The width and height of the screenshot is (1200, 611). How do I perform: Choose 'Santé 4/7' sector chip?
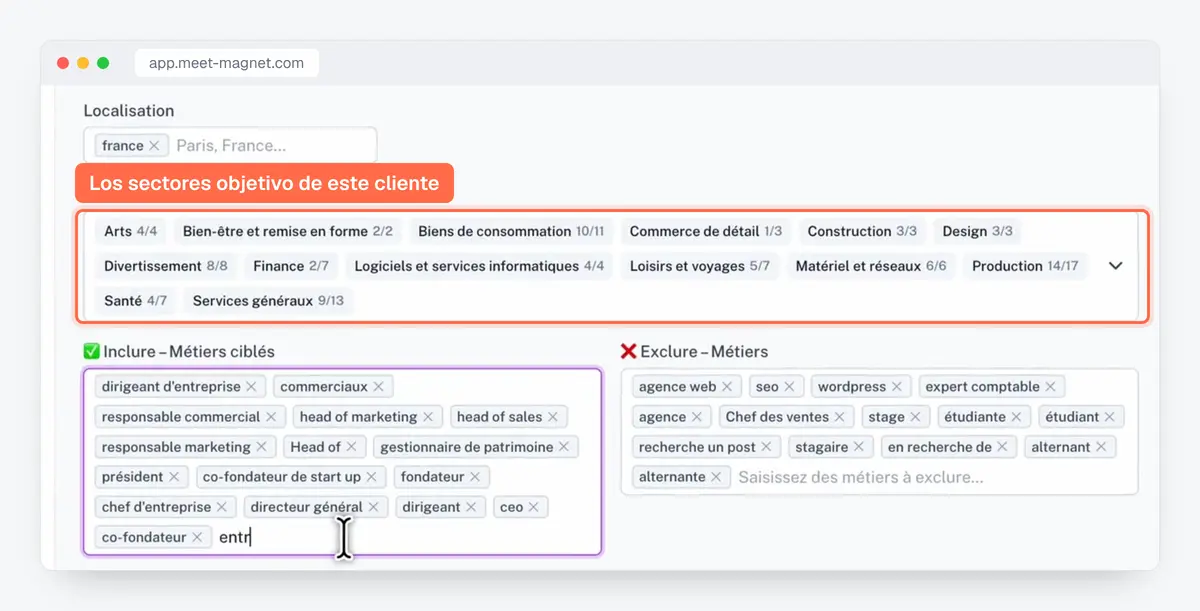pyautogui.click(x=136, y=301)
